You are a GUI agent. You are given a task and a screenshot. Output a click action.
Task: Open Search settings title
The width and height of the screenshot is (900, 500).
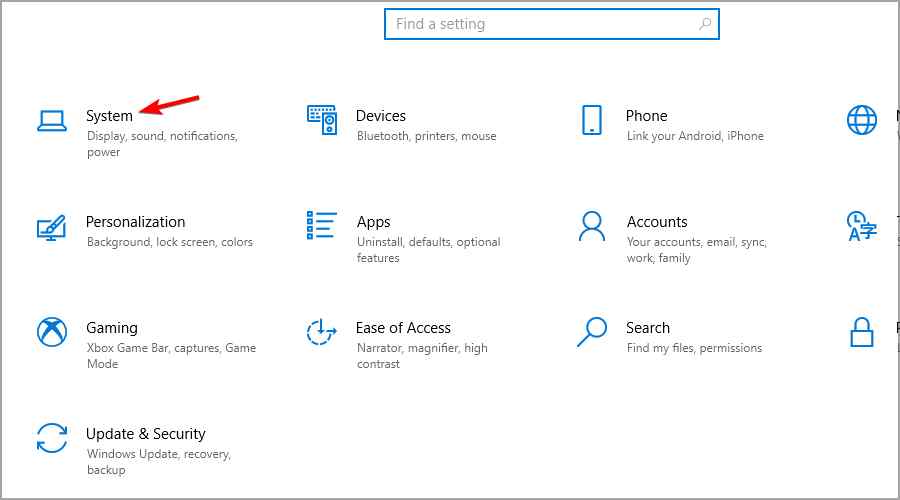coord(648,328)
